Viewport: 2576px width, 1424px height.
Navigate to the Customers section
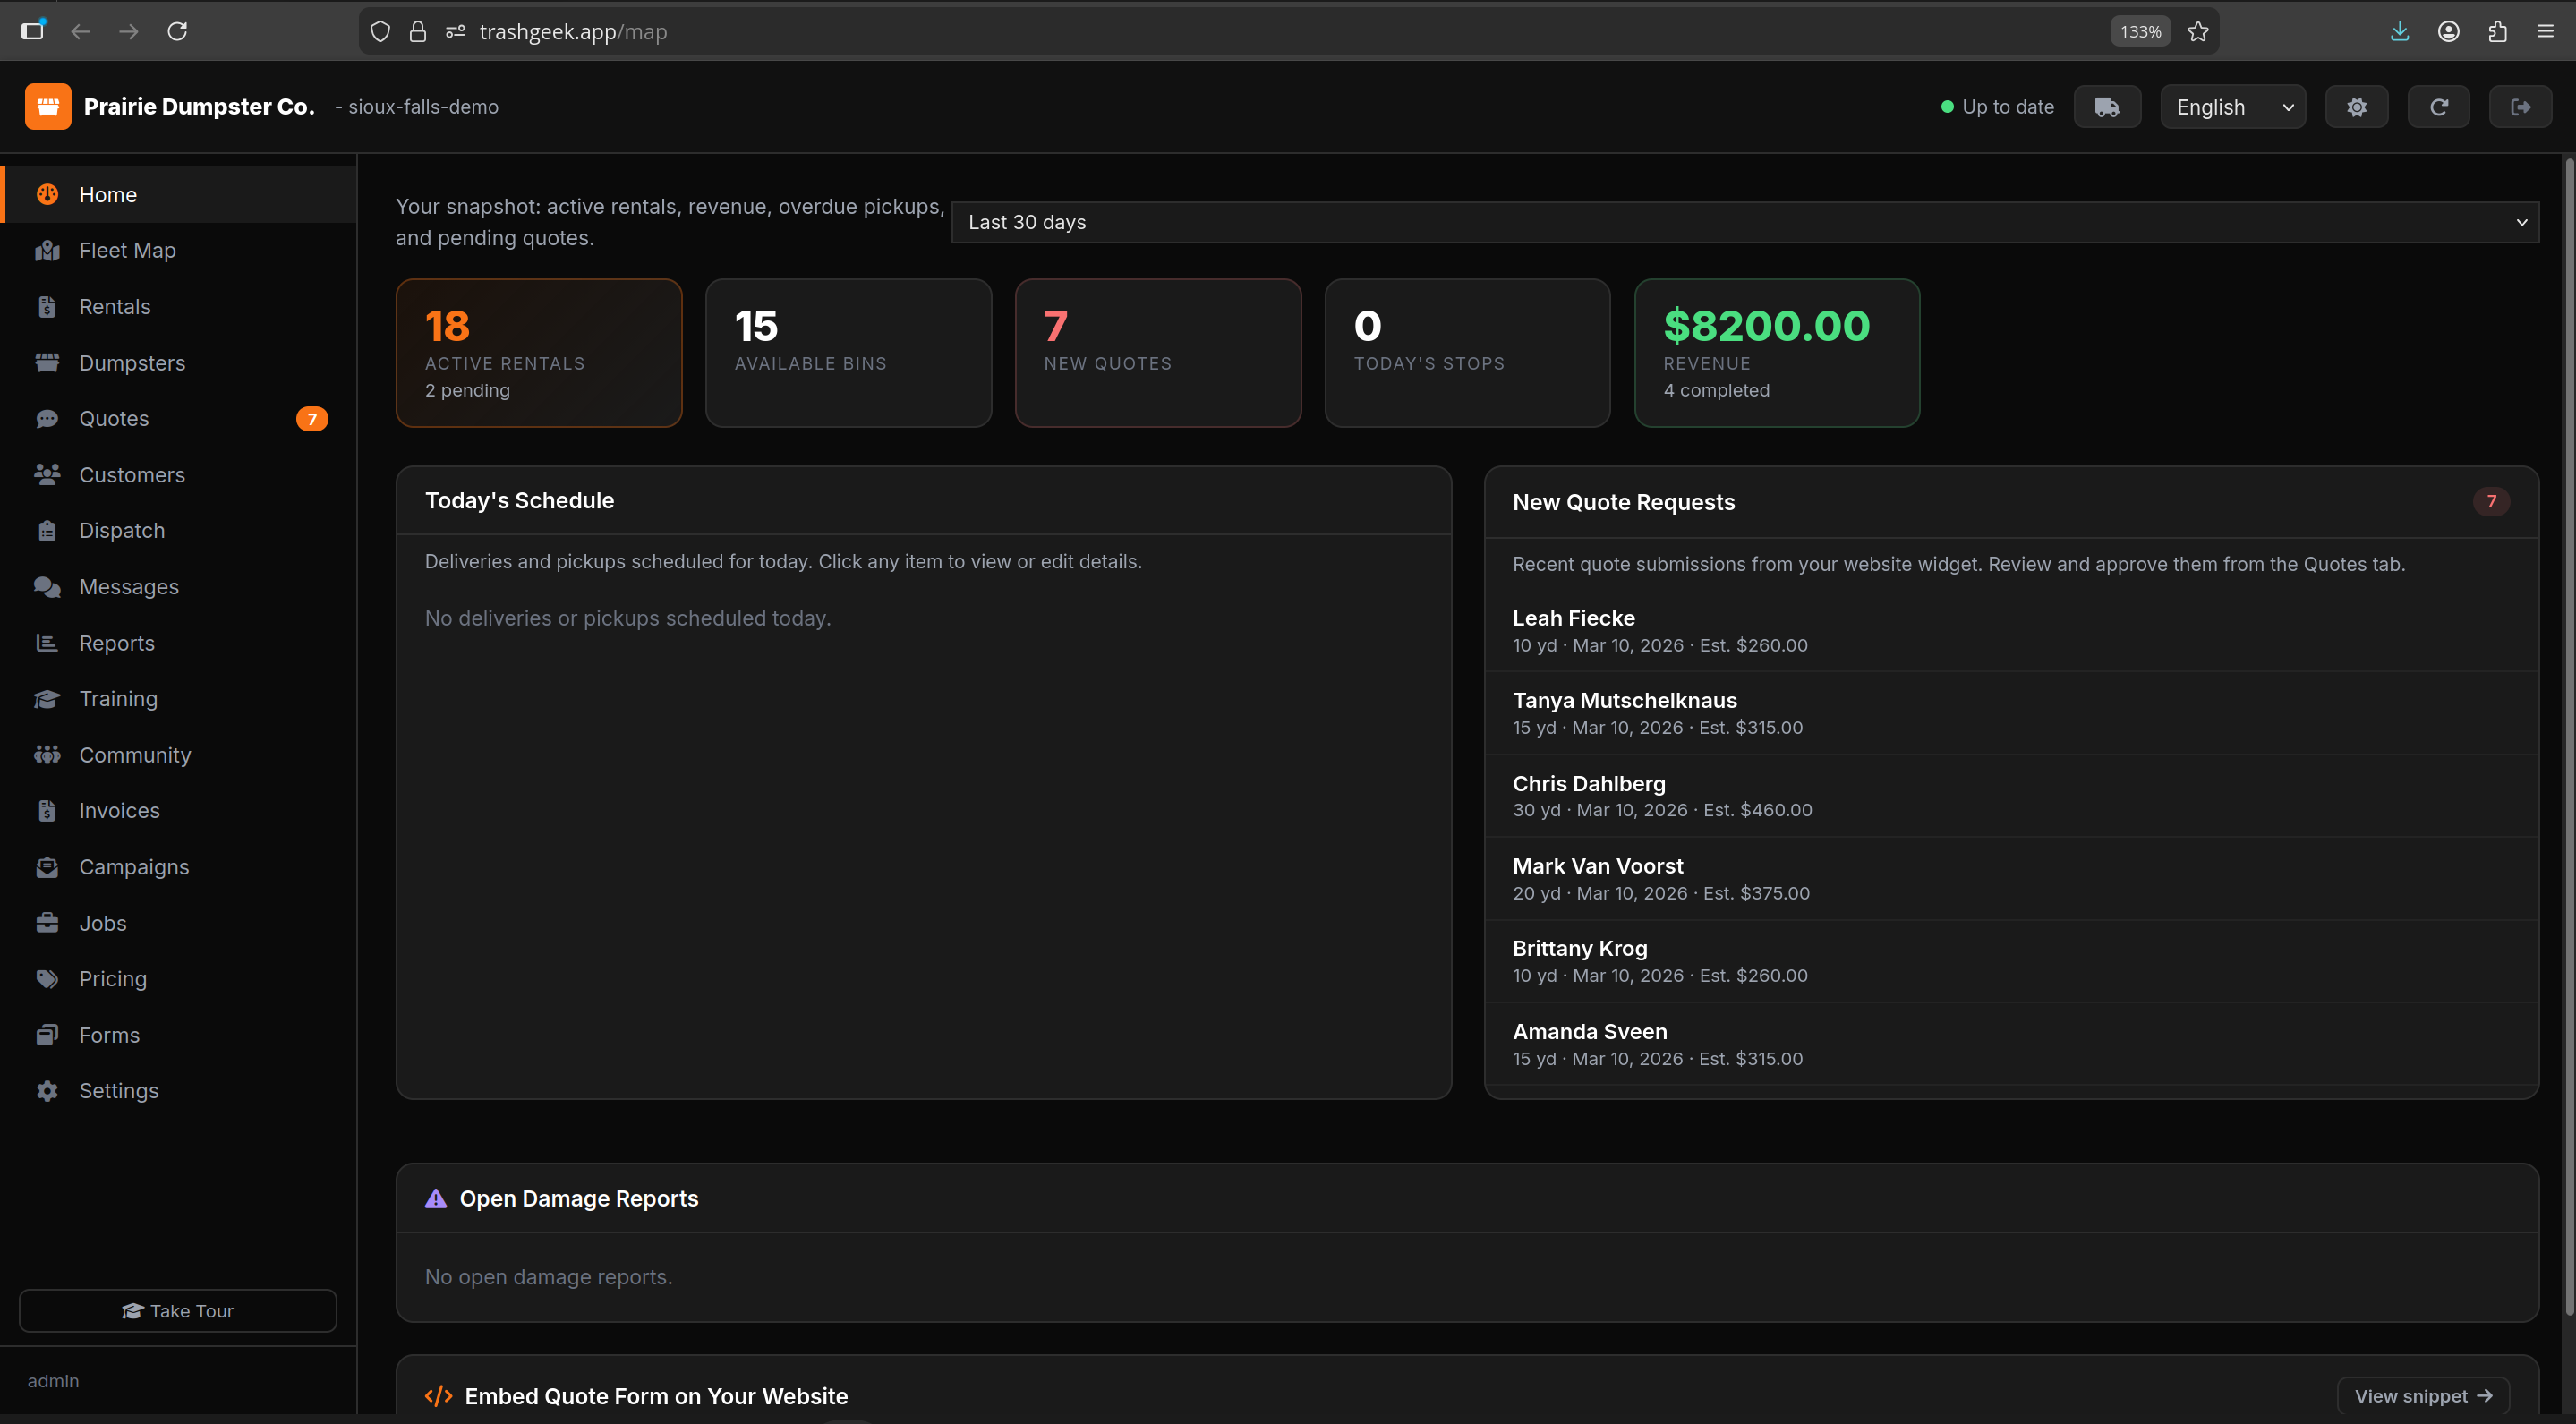[x=132, y=474]
